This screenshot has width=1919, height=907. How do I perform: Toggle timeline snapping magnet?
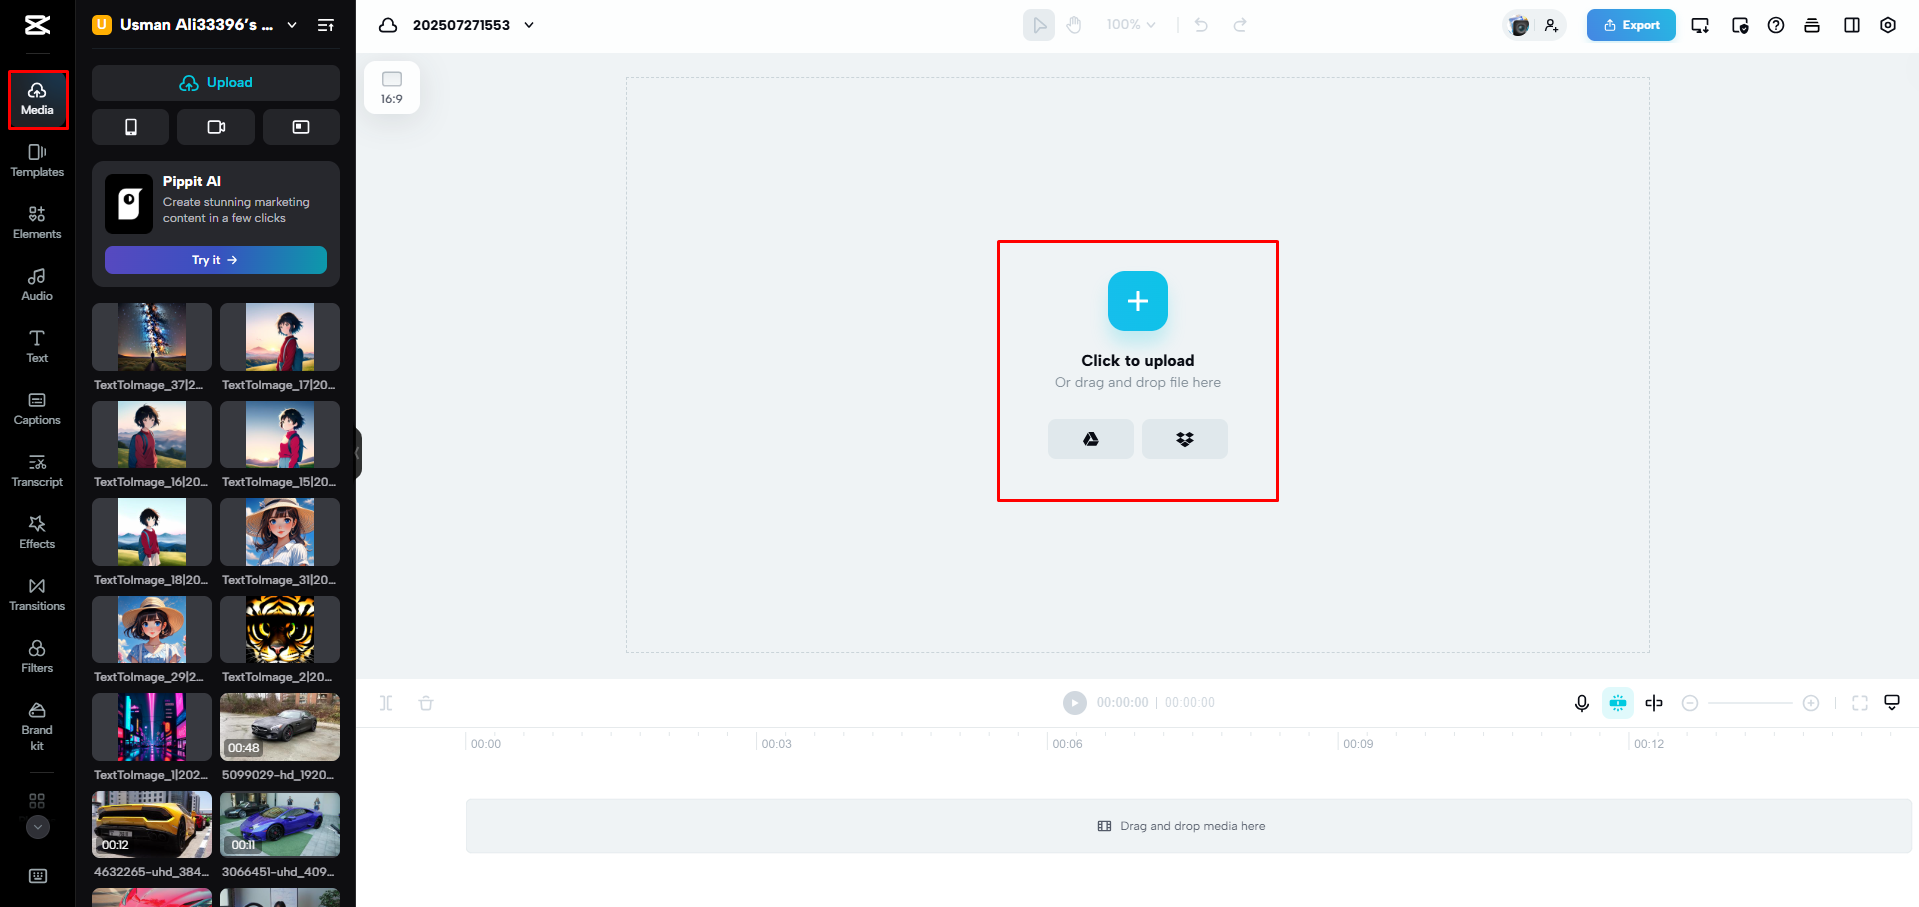(1618, 703)
